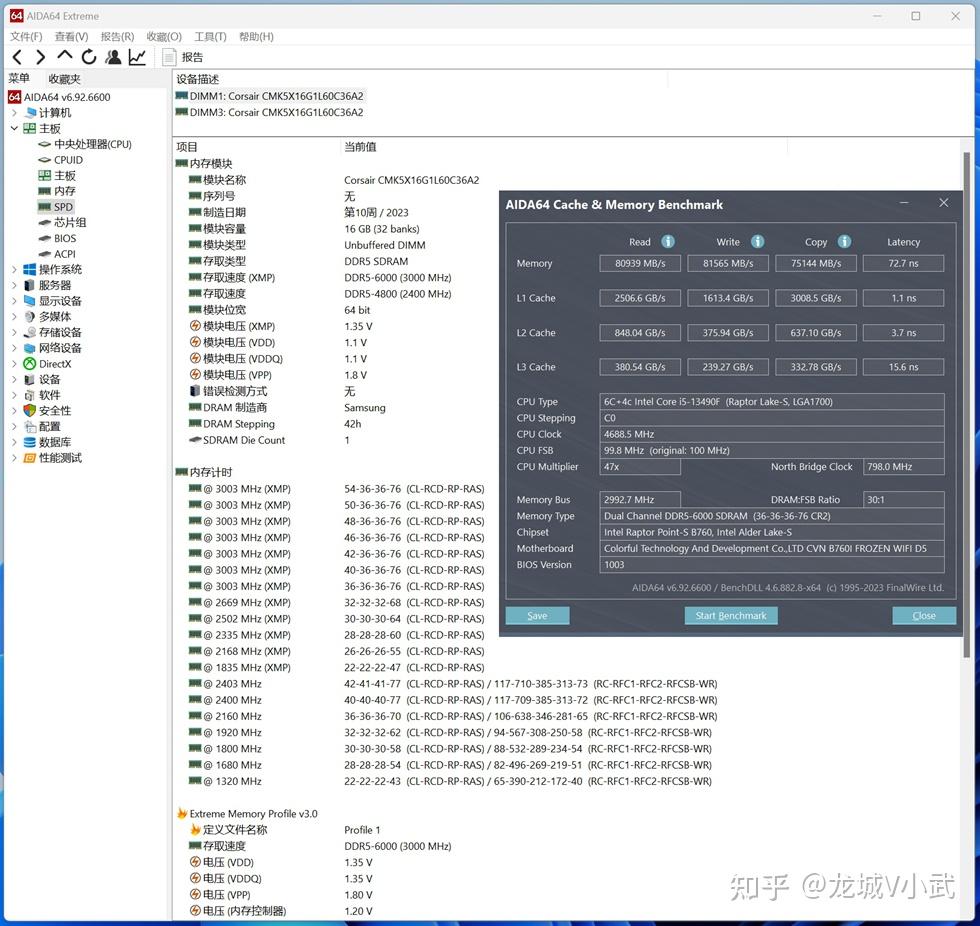Switch to the 菜单 tab
The width and height of the screenshot is (980, 926).
pyautogui.click(x=19, y=79)
